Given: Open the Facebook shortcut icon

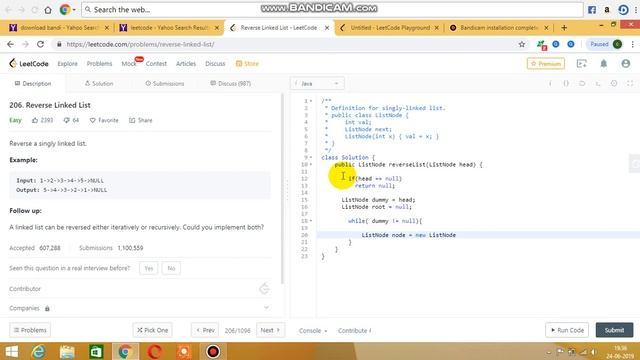Looking at the screenshot, I should (592, 10).
